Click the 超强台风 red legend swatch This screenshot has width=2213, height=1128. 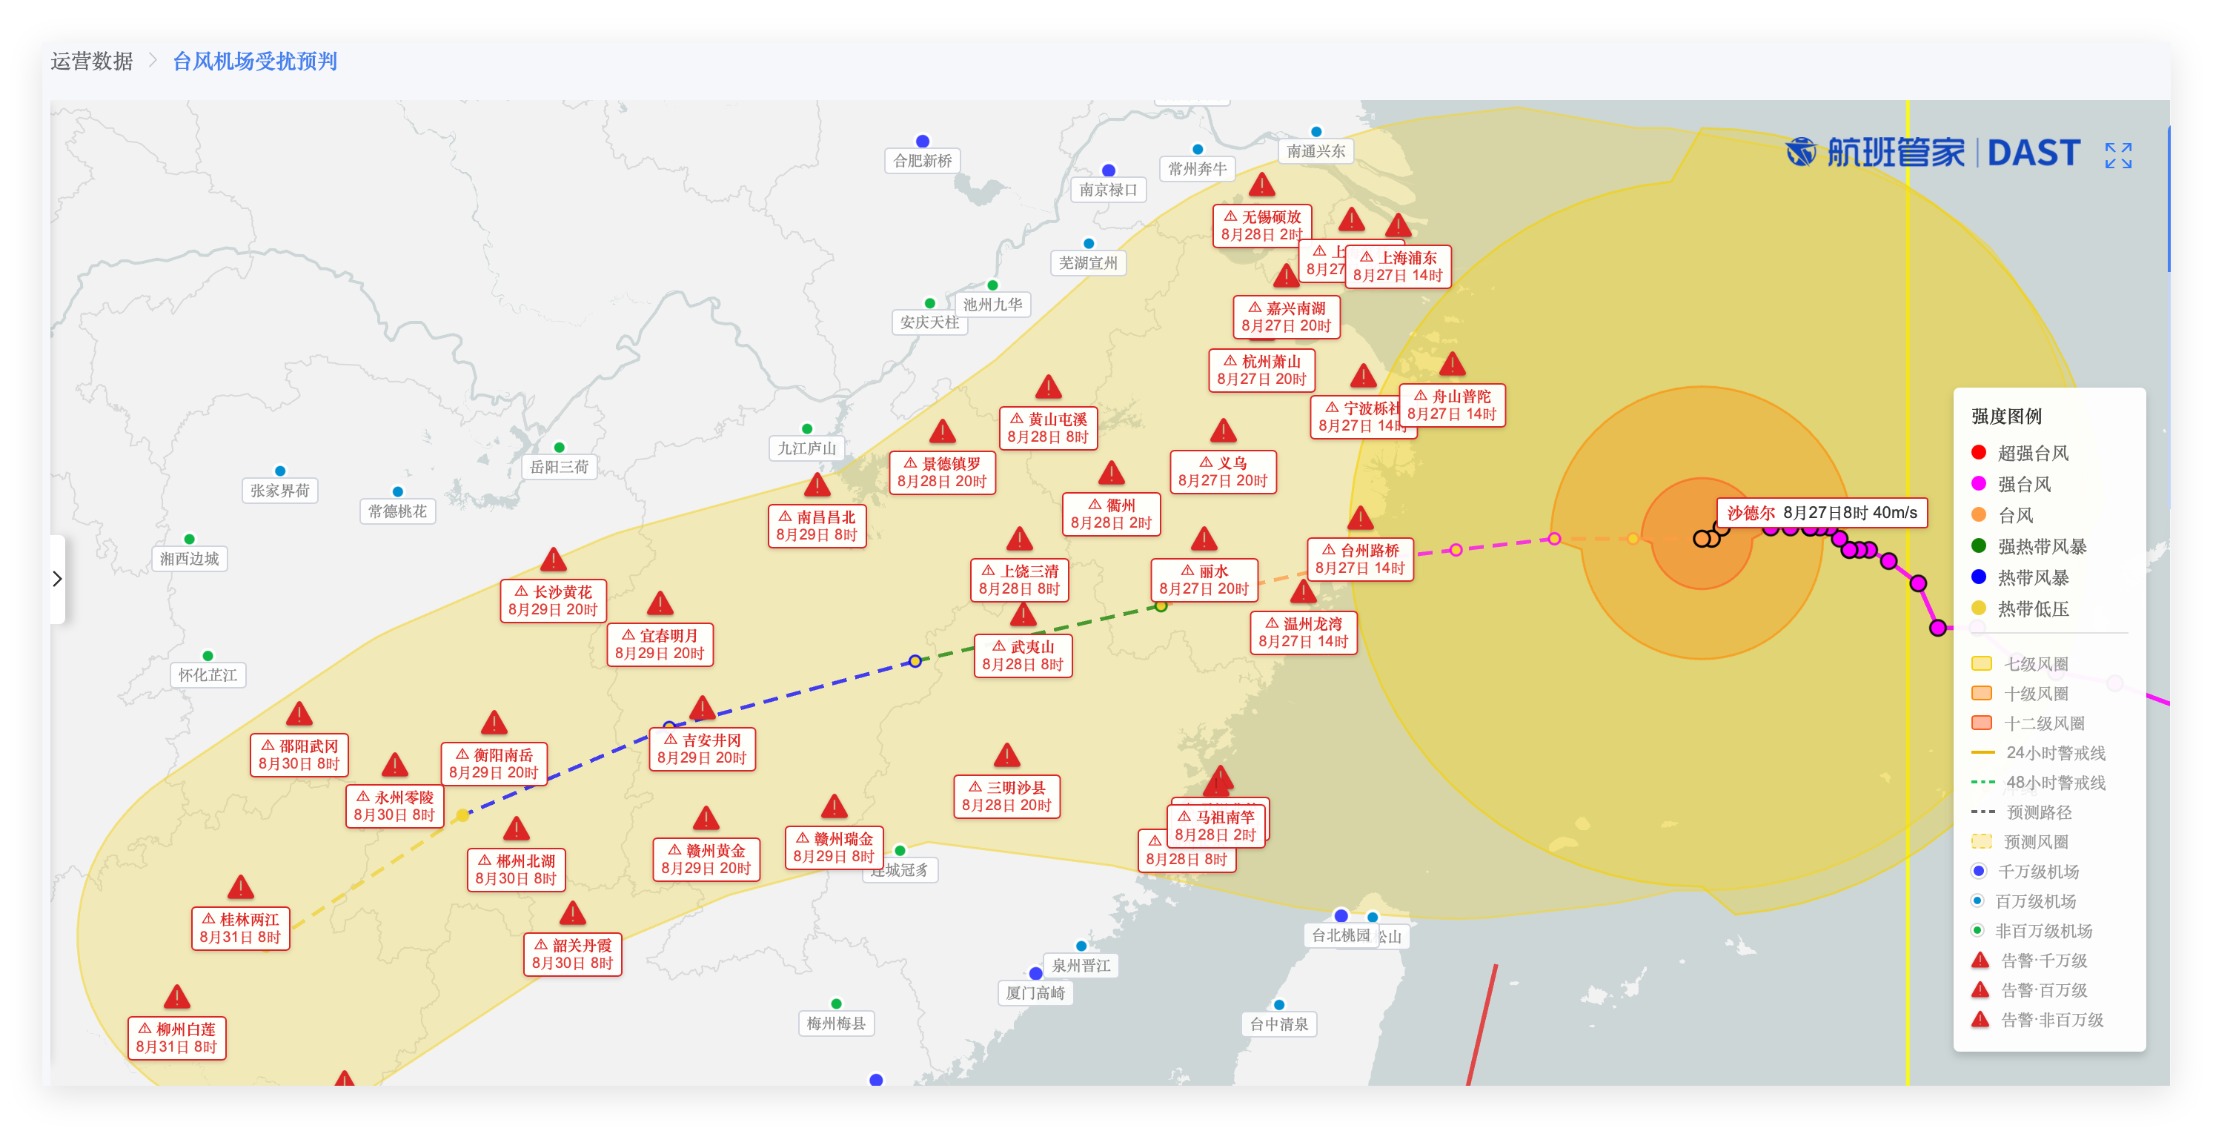tap(1978, 453)
